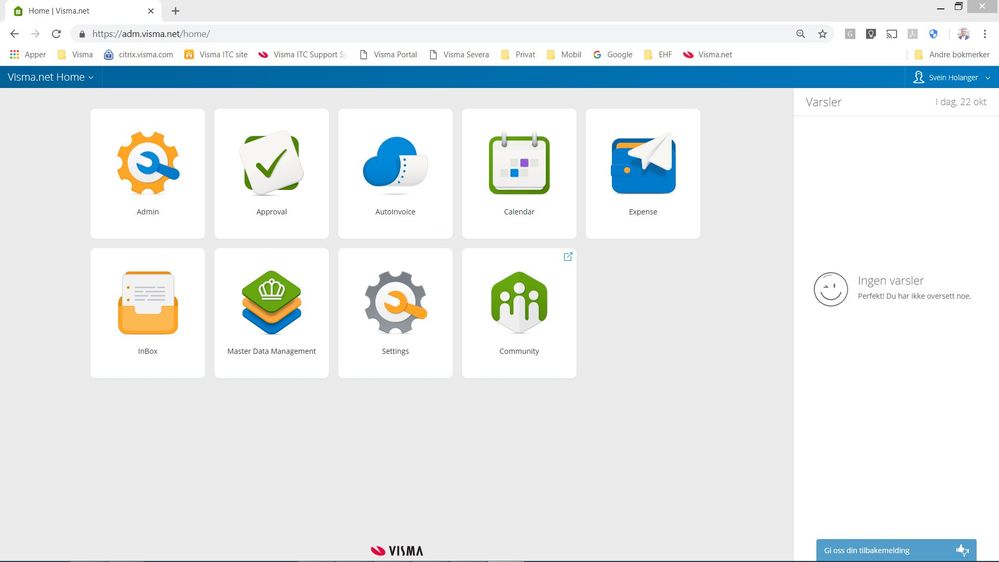This screenshot has width=999, height=562.
Task: Click the thumbs-up feedback icon
Action: coord(962,550)
